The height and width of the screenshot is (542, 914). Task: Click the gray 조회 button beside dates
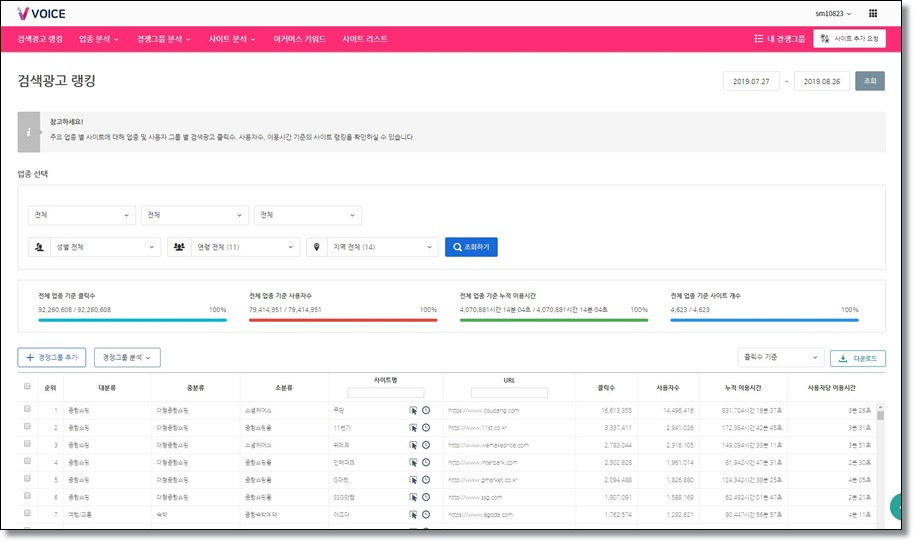(870, 81)
